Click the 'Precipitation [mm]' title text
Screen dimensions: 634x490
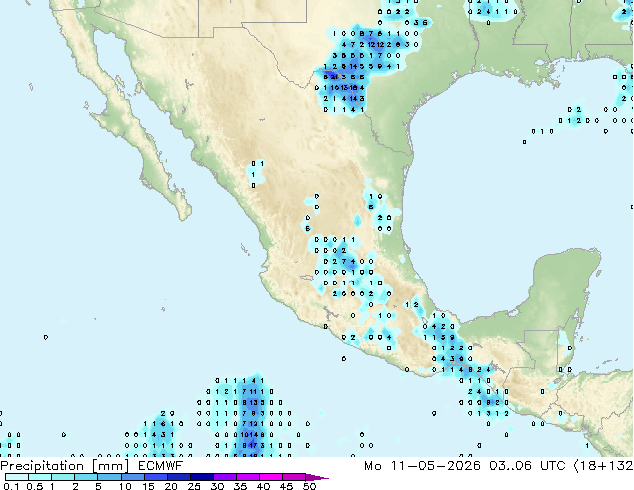[x=65, y=466]
